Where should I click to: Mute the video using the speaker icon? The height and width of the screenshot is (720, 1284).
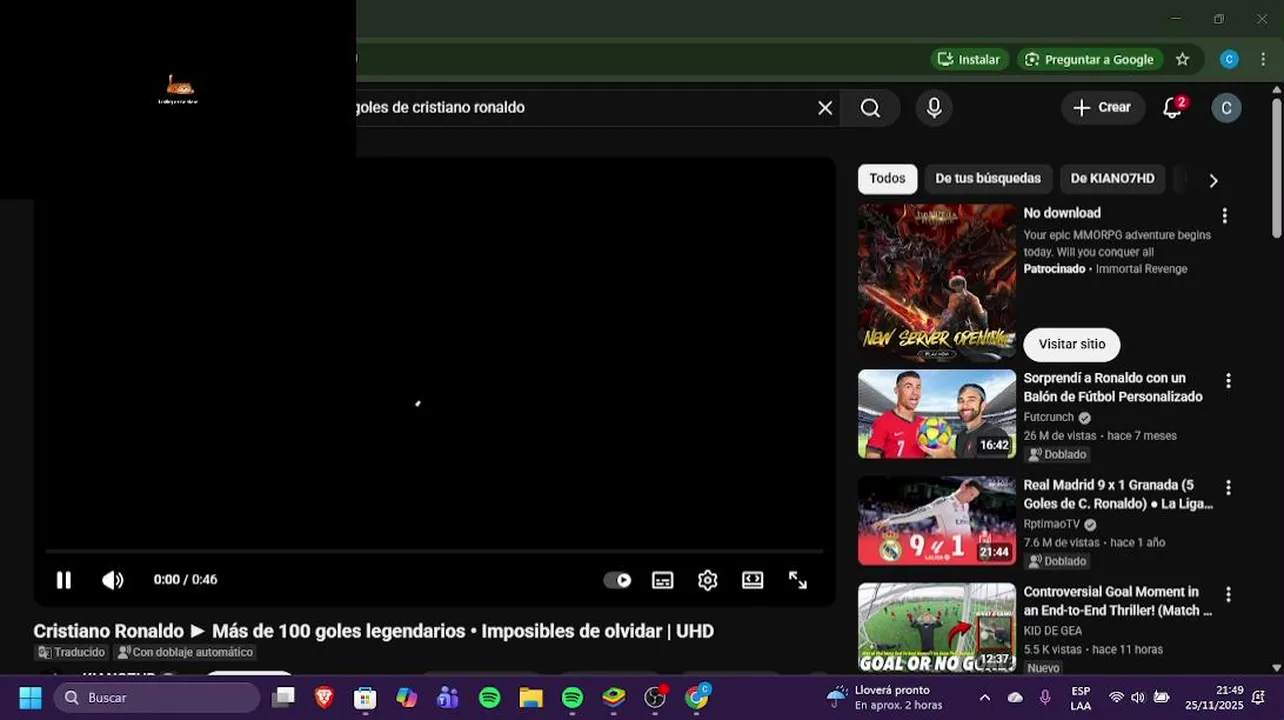coord(112,580)
